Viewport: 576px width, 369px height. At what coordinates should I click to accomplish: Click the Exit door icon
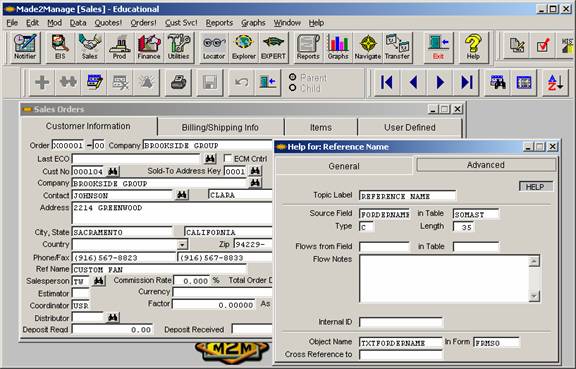point(438,47)
